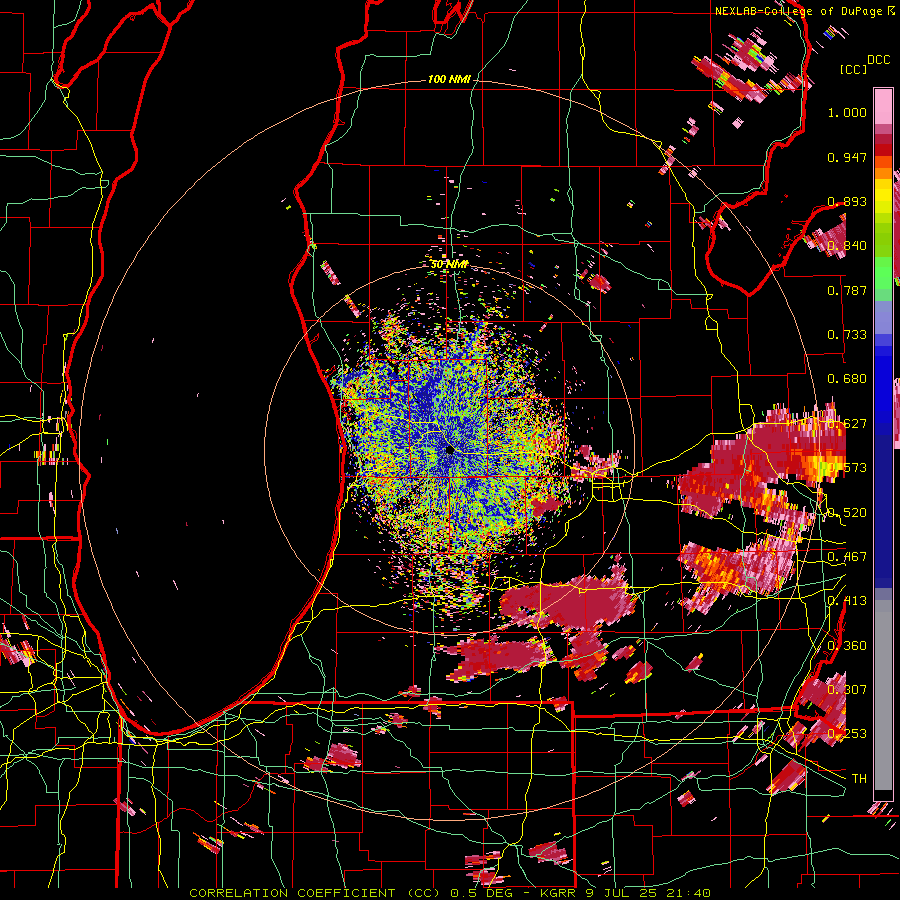Click the yellow segment of the color bar

[x=883, y=198]
